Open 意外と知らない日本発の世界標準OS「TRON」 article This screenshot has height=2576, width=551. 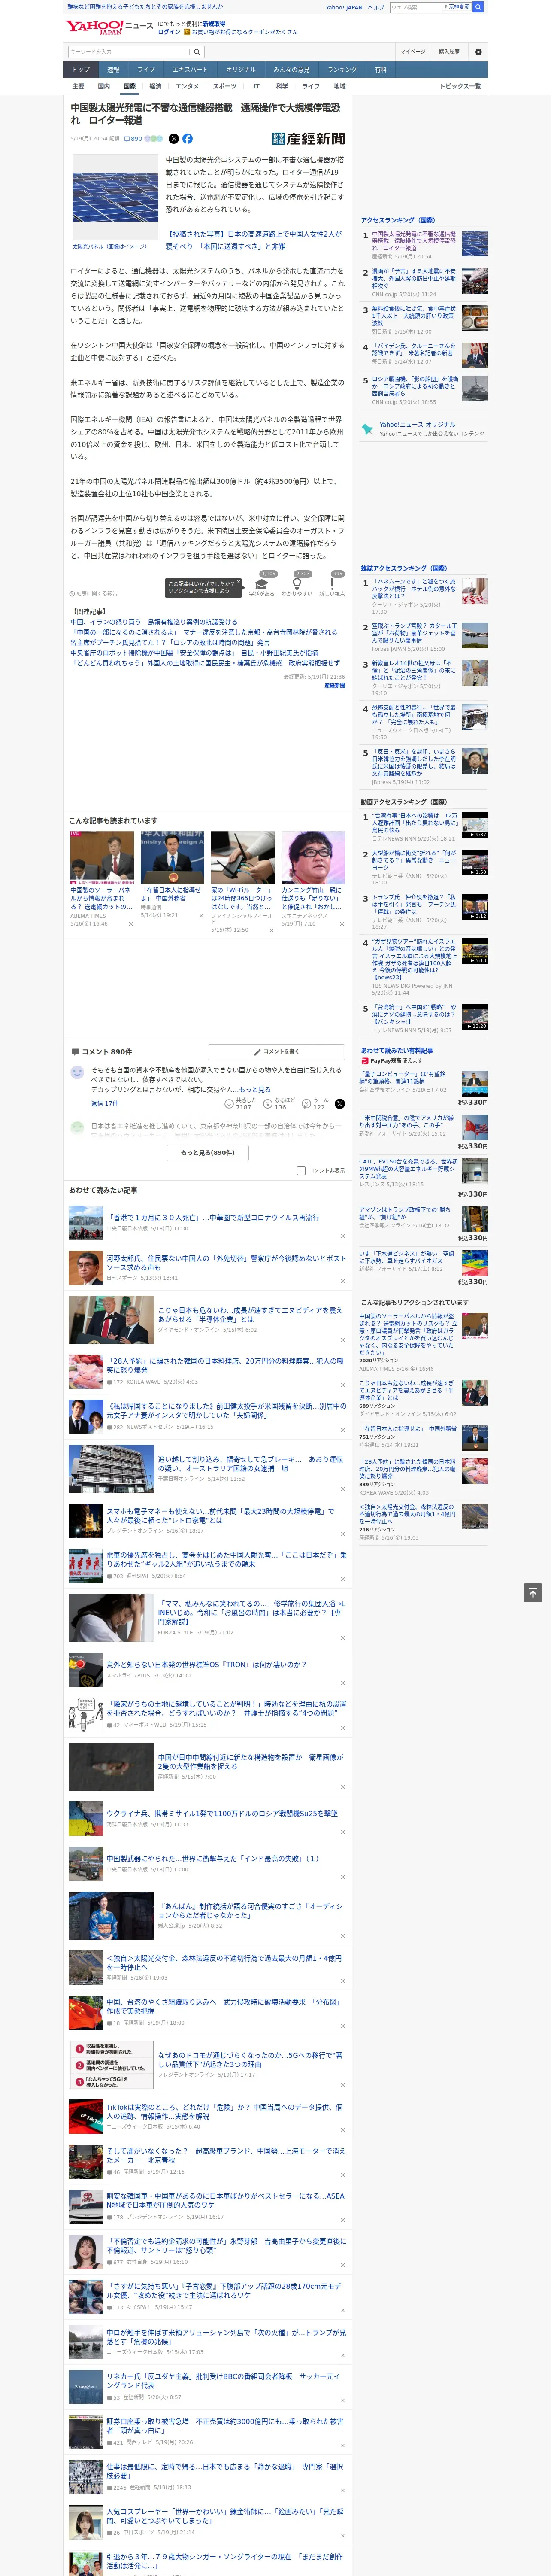click(206, 1664)
